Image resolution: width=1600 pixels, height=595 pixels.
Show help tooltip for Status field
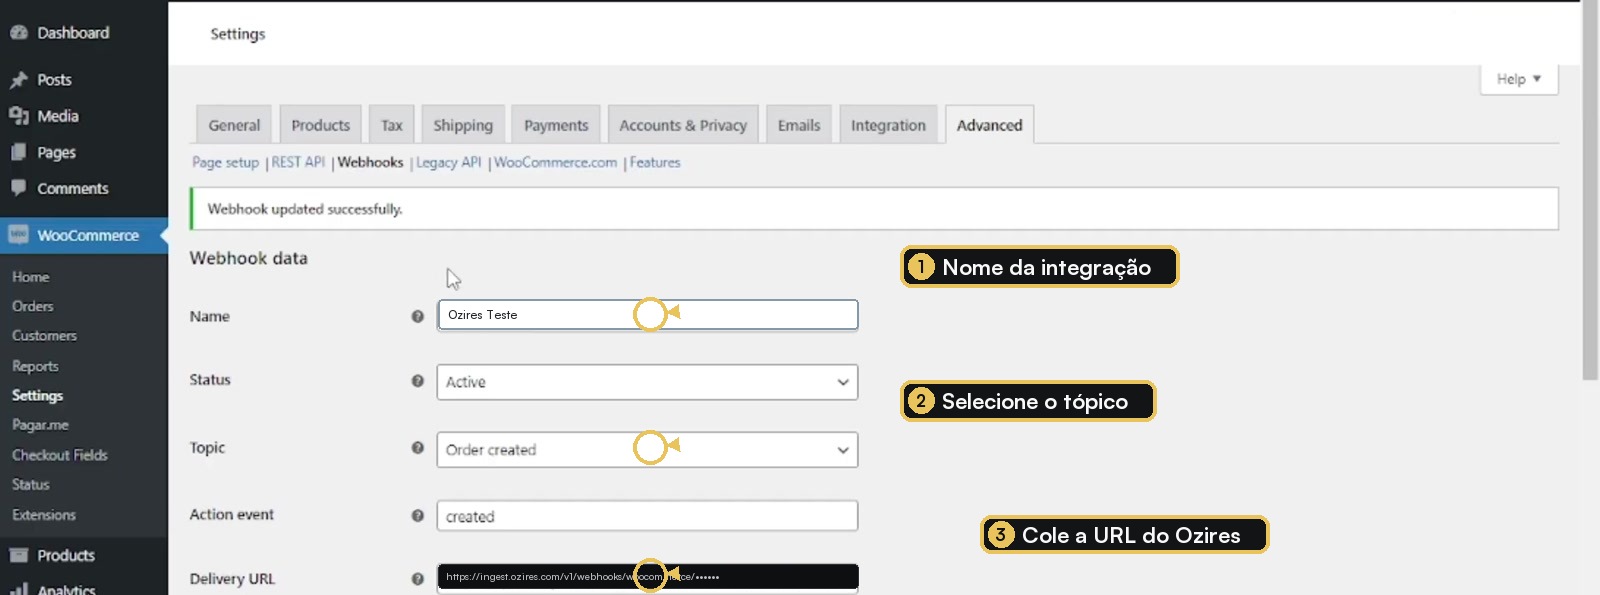click(418, 380)
